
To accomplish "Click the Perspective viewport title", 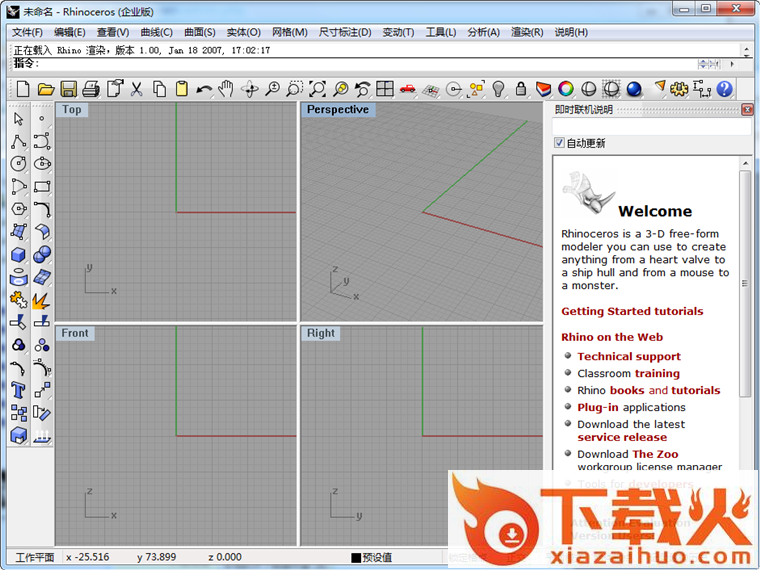I will pos(338,110).
